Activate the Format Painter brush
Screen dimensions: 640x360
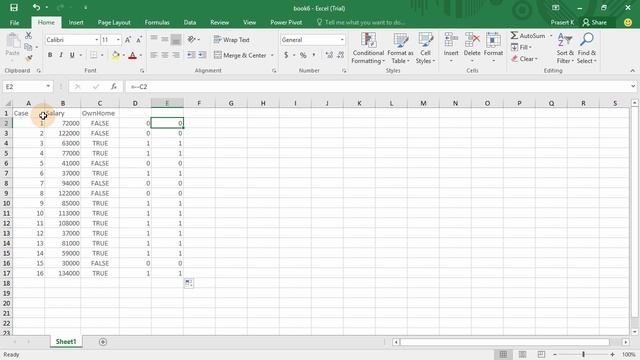point(29,58)
